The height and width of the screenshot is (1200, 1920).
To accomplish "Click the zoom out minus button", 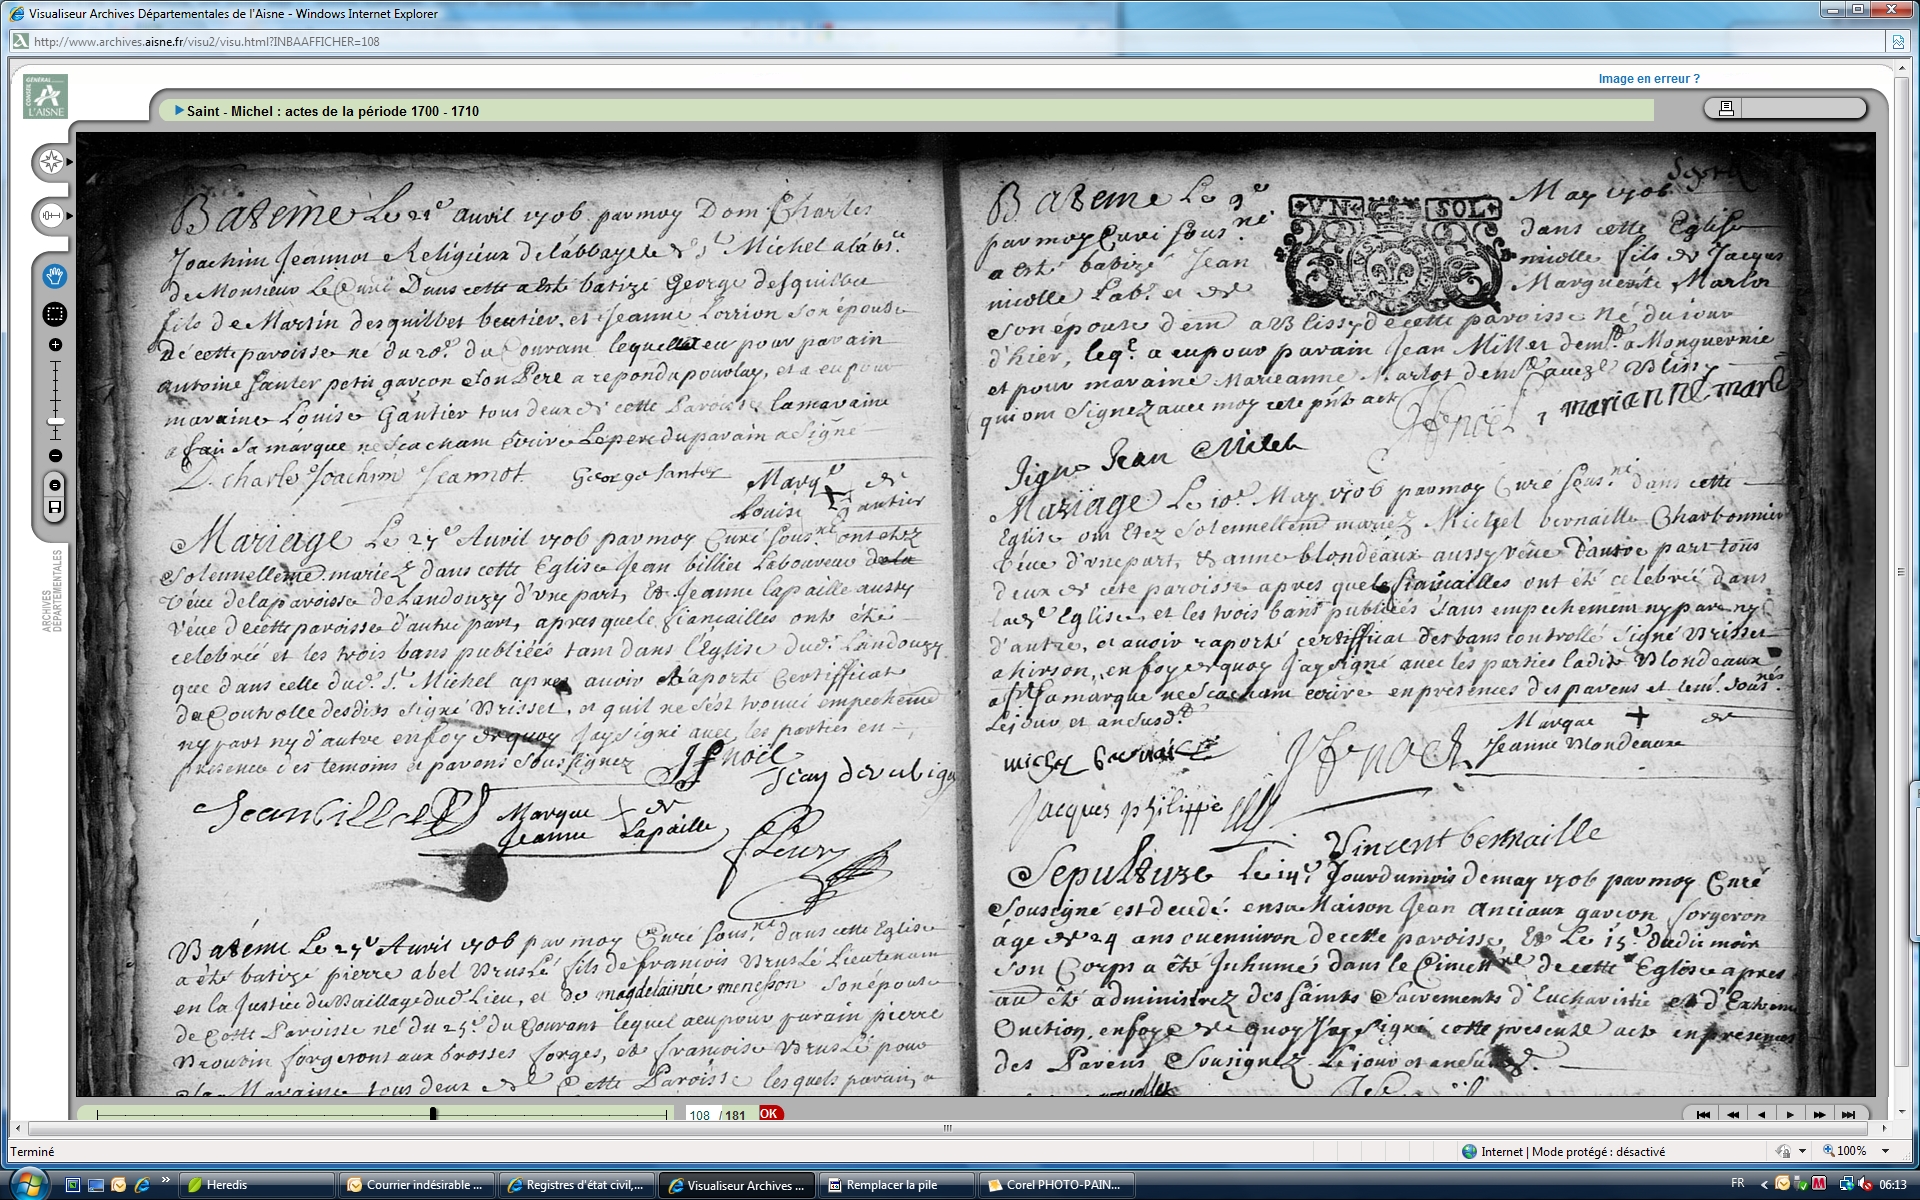I will [55, 456].
